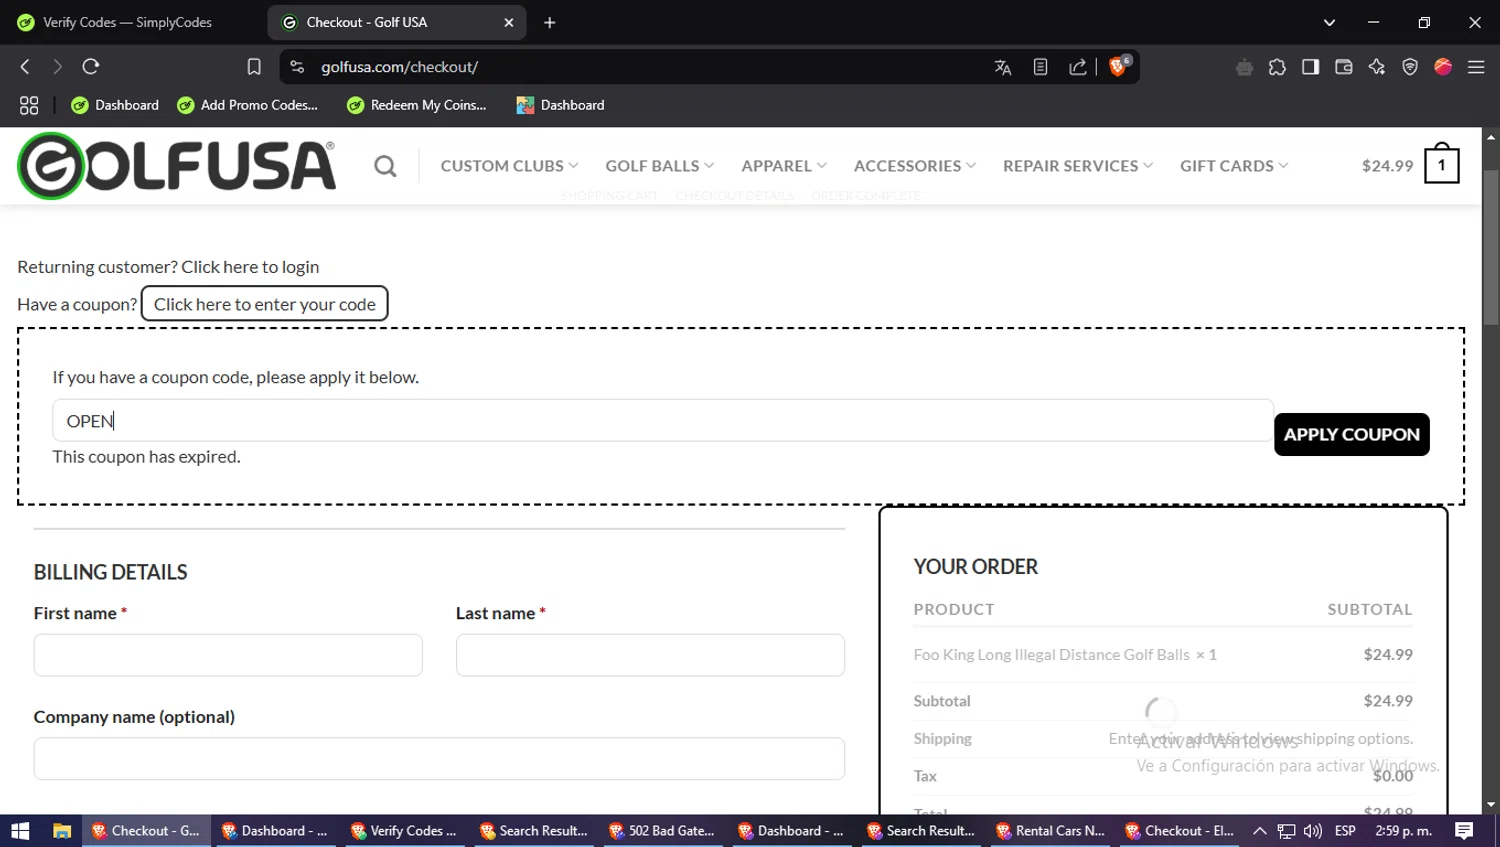This screenshot has width=1500, height=847.
Task: Focus the coupon code field
Action: click(663, 421)
